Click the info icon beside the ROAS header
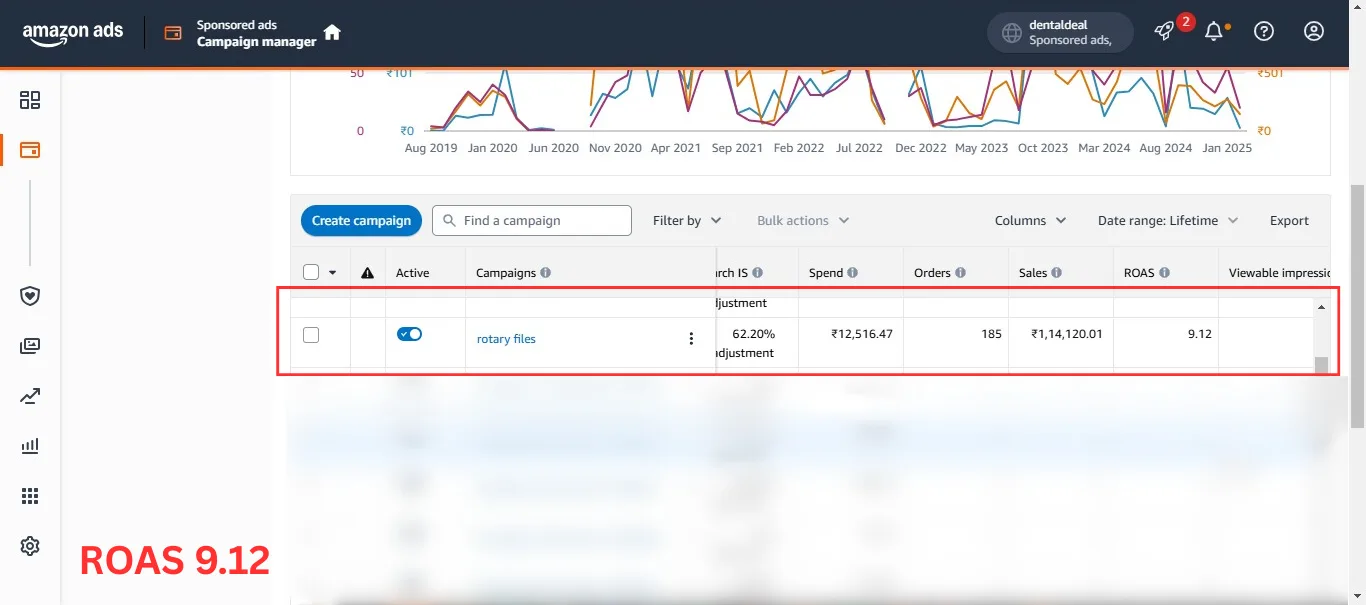 pos(1165,273)
